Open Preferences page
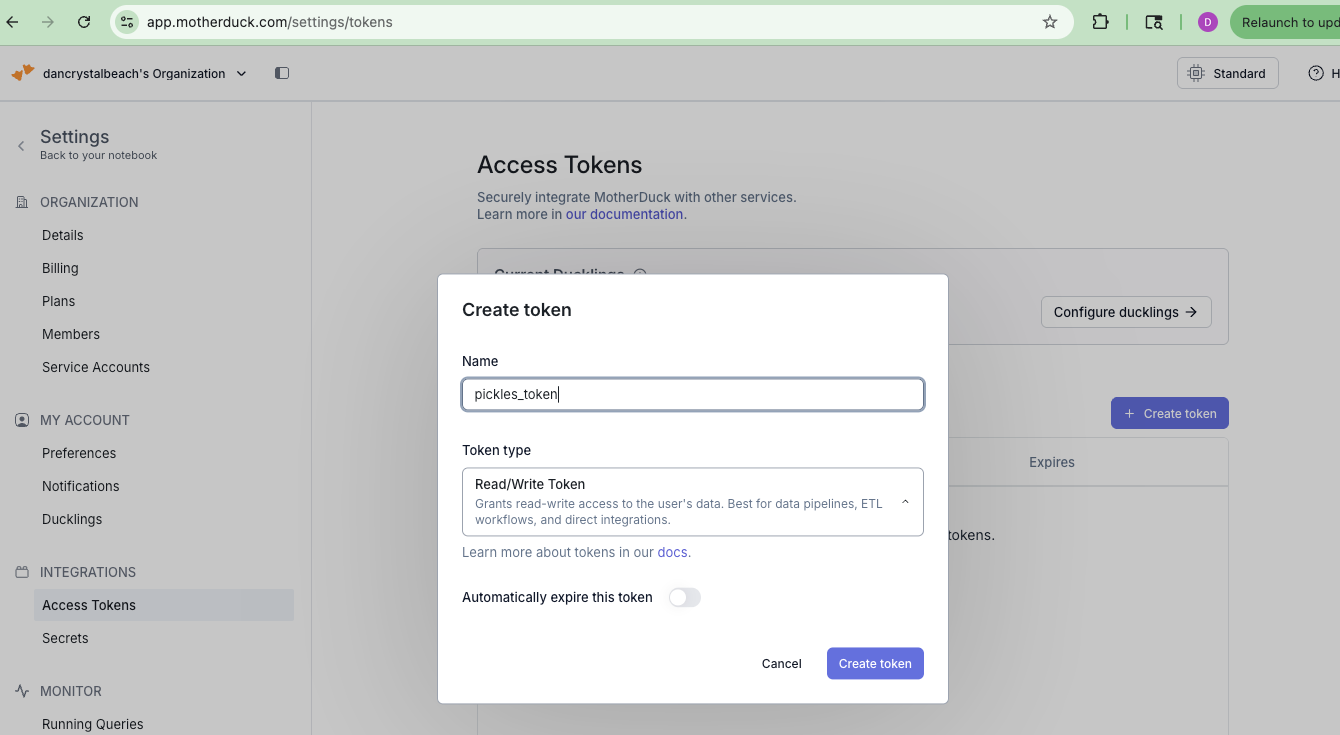This screenshot has width=1340, height=735. [x=79, y=453]
